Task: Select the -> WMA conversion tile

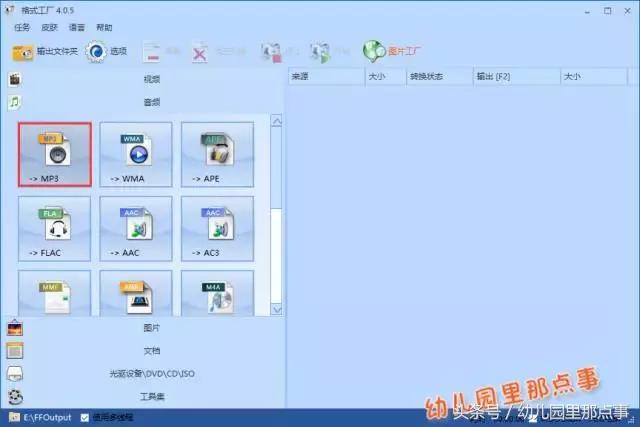Action: point(136,155)
